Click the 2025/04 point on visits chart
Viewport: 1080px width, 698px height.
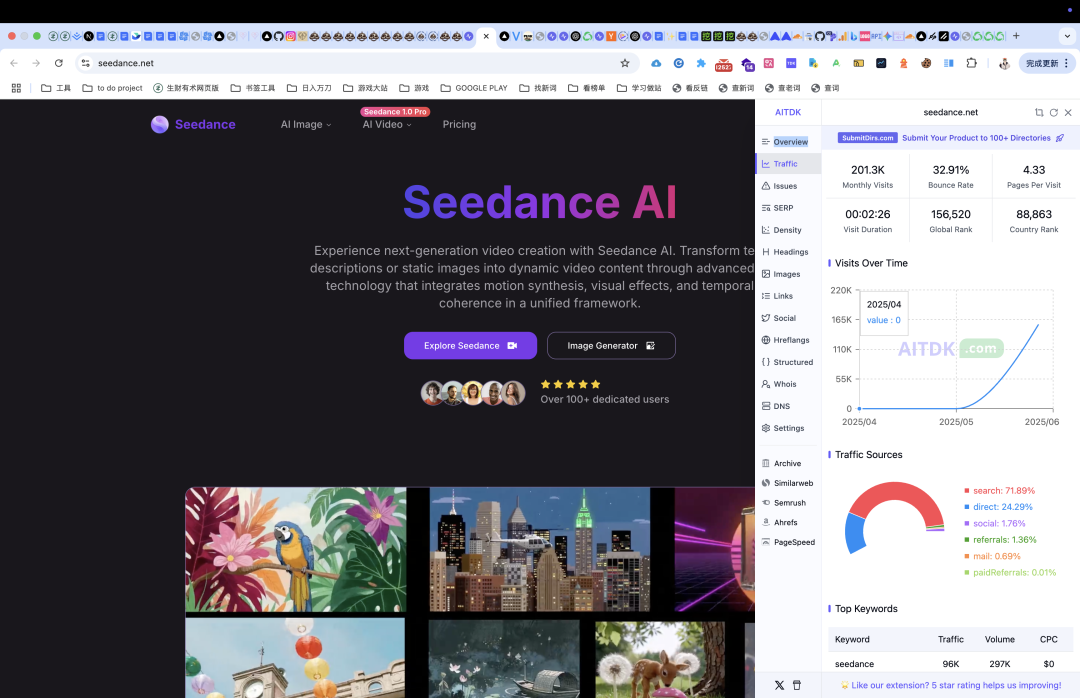coord(859,409)
